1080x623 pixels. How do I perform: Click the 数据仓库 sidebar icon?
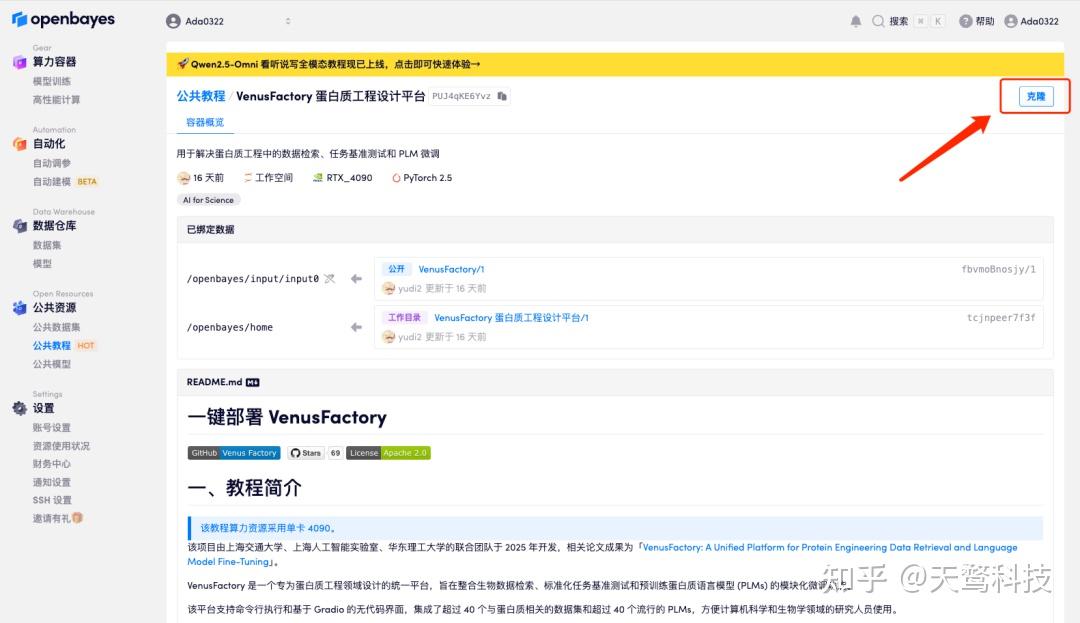22,225
